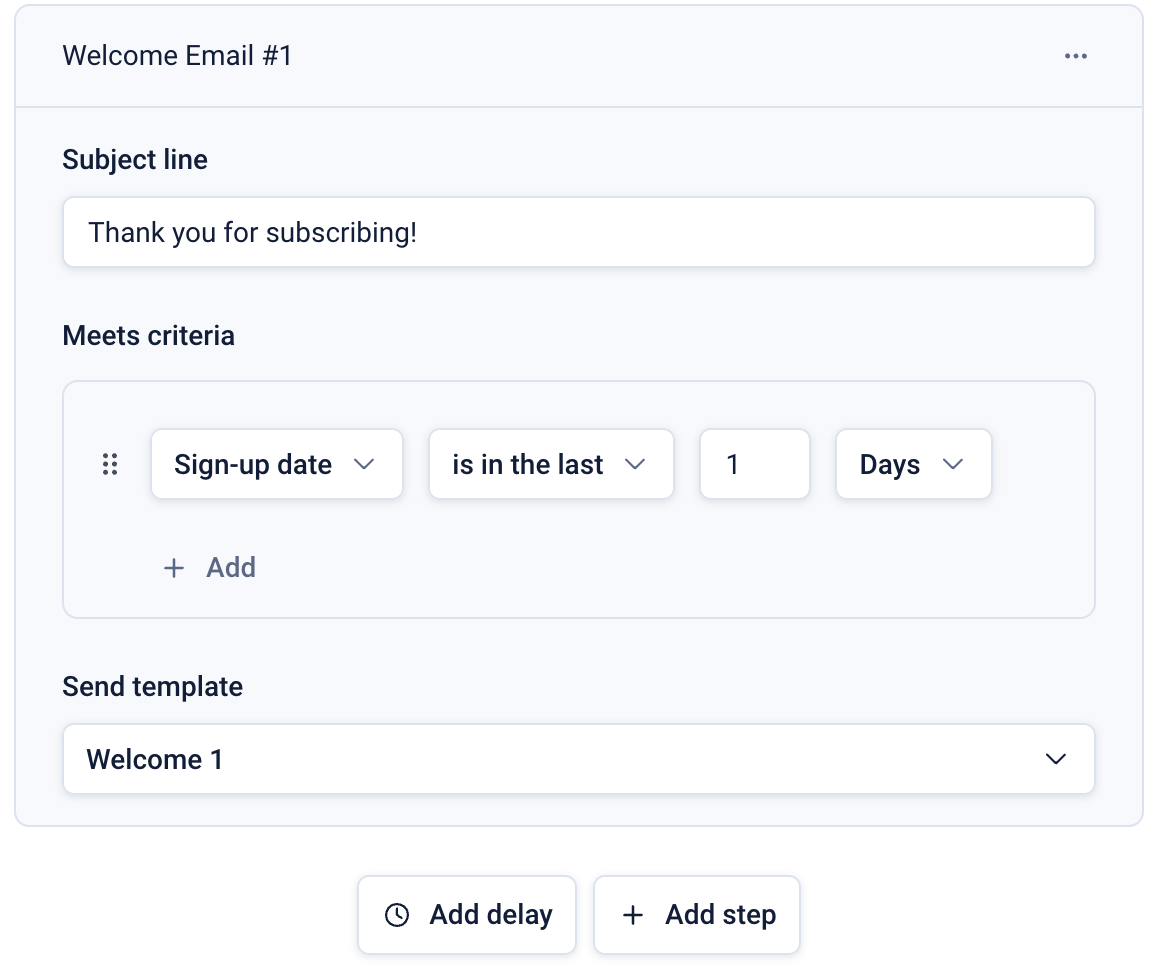Open the three-dot options menu for Welcome Email #1
The height and width of the screenshot is (974, 1156).
pos(1075,56)
